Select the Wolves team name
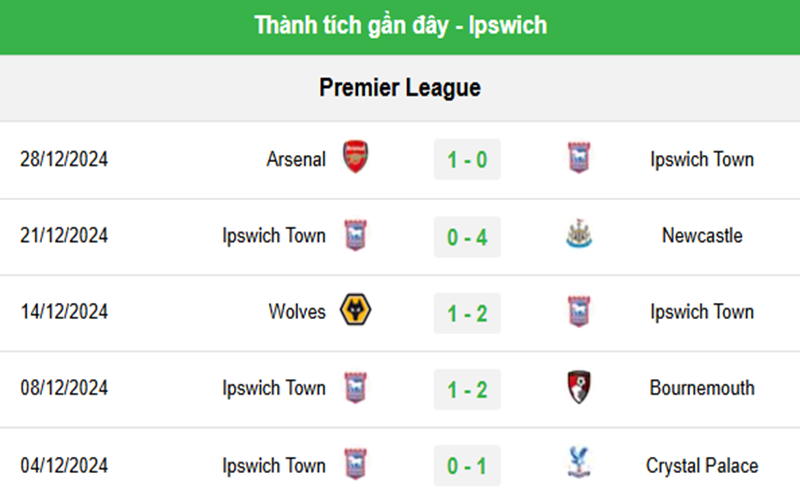The image size is (800, 500). tap(297, 312)
